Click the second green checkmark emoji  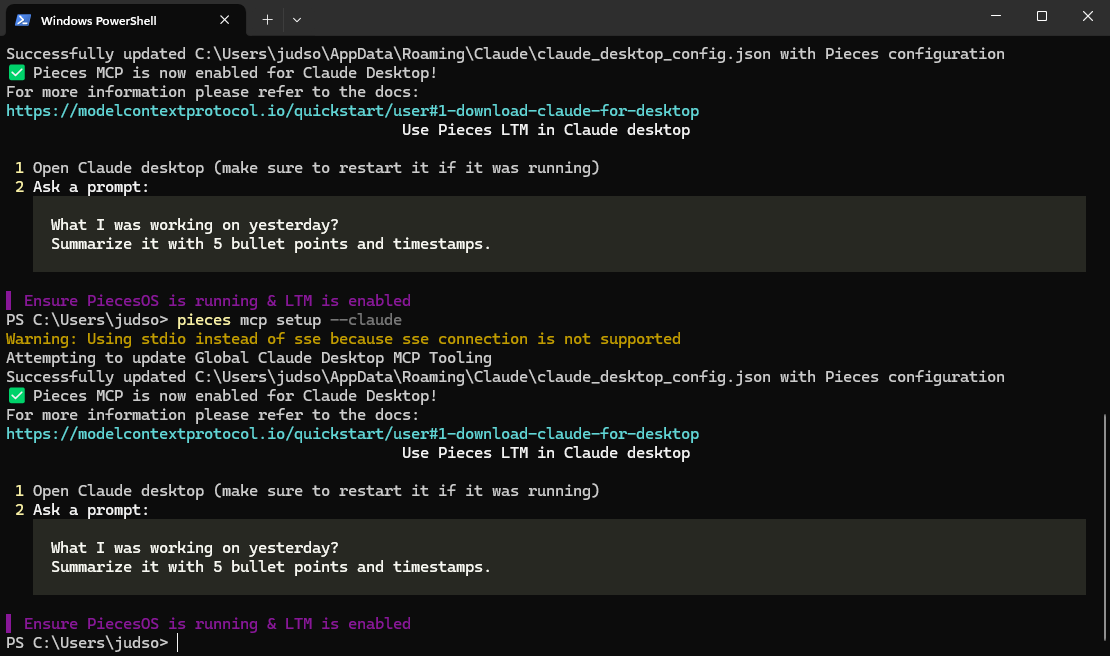[17, 396]
